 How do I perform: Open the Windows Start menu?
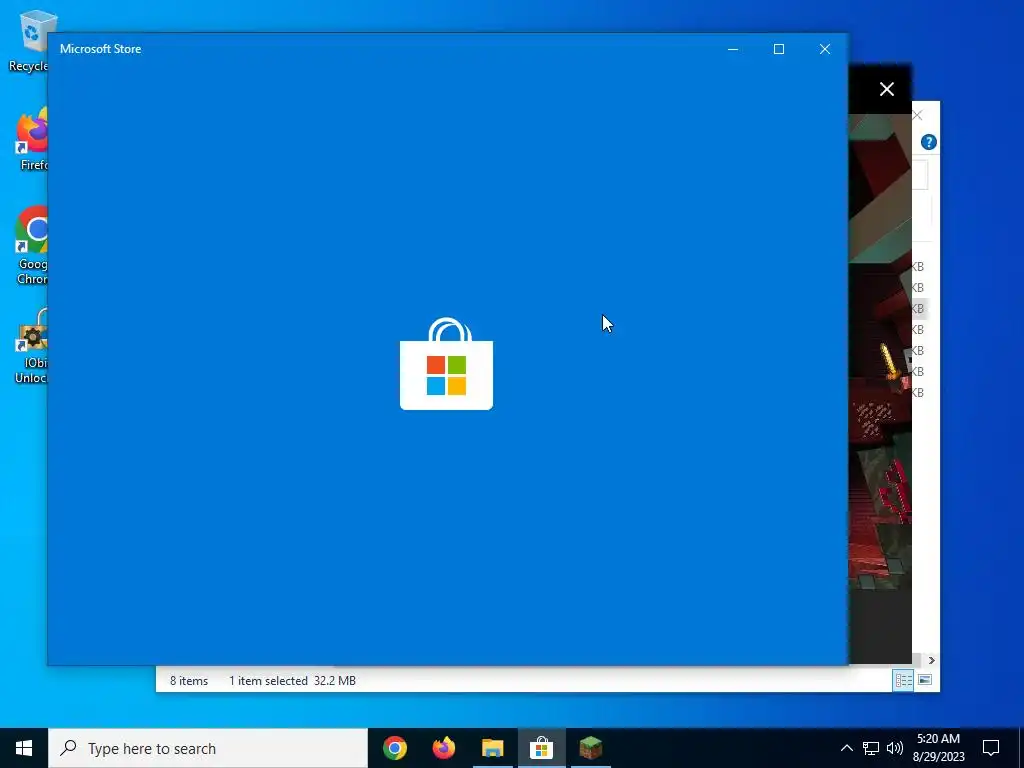tap(24, 748)
